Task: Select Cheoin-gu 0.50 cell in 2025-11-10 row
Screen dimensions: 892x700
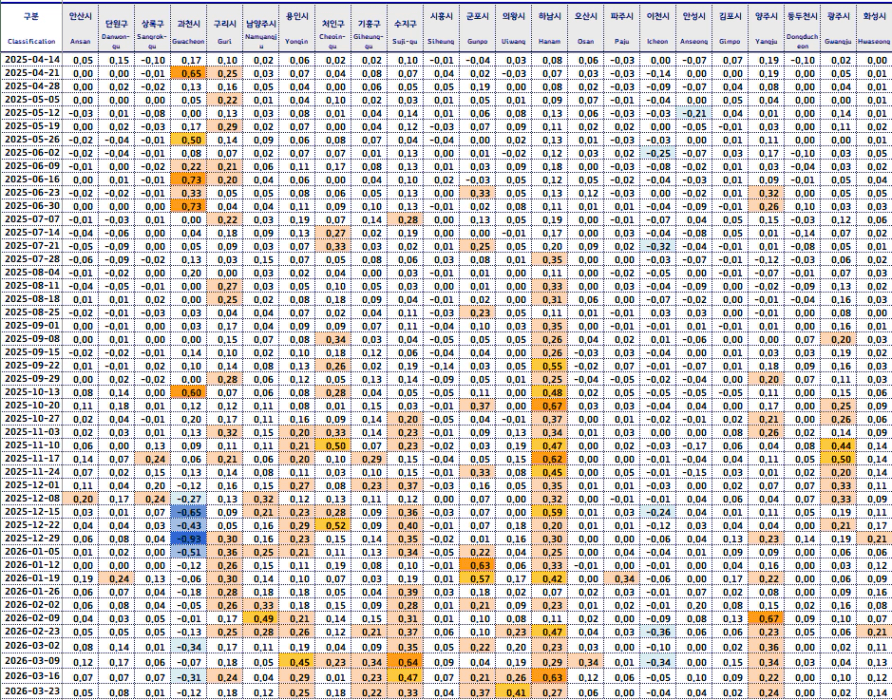Action: pyautogui.click(x=333, y=445)
